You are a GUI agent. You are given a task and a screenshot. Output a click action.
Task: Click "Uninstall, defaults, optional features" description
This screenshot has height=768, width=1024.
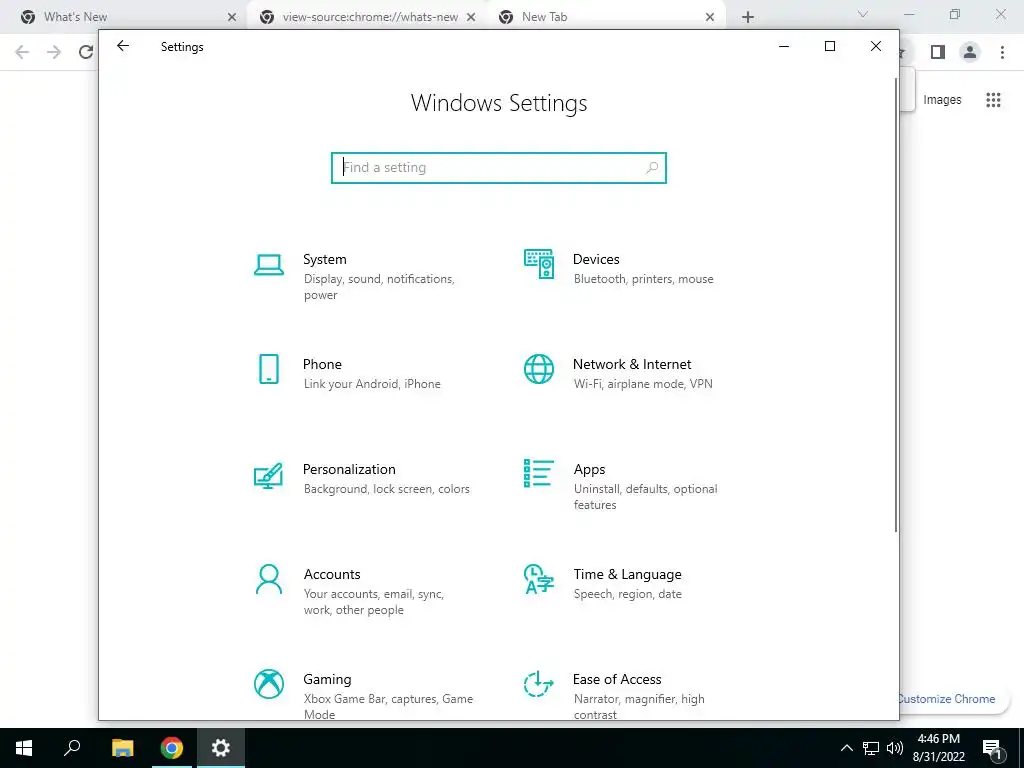[645, 497]
